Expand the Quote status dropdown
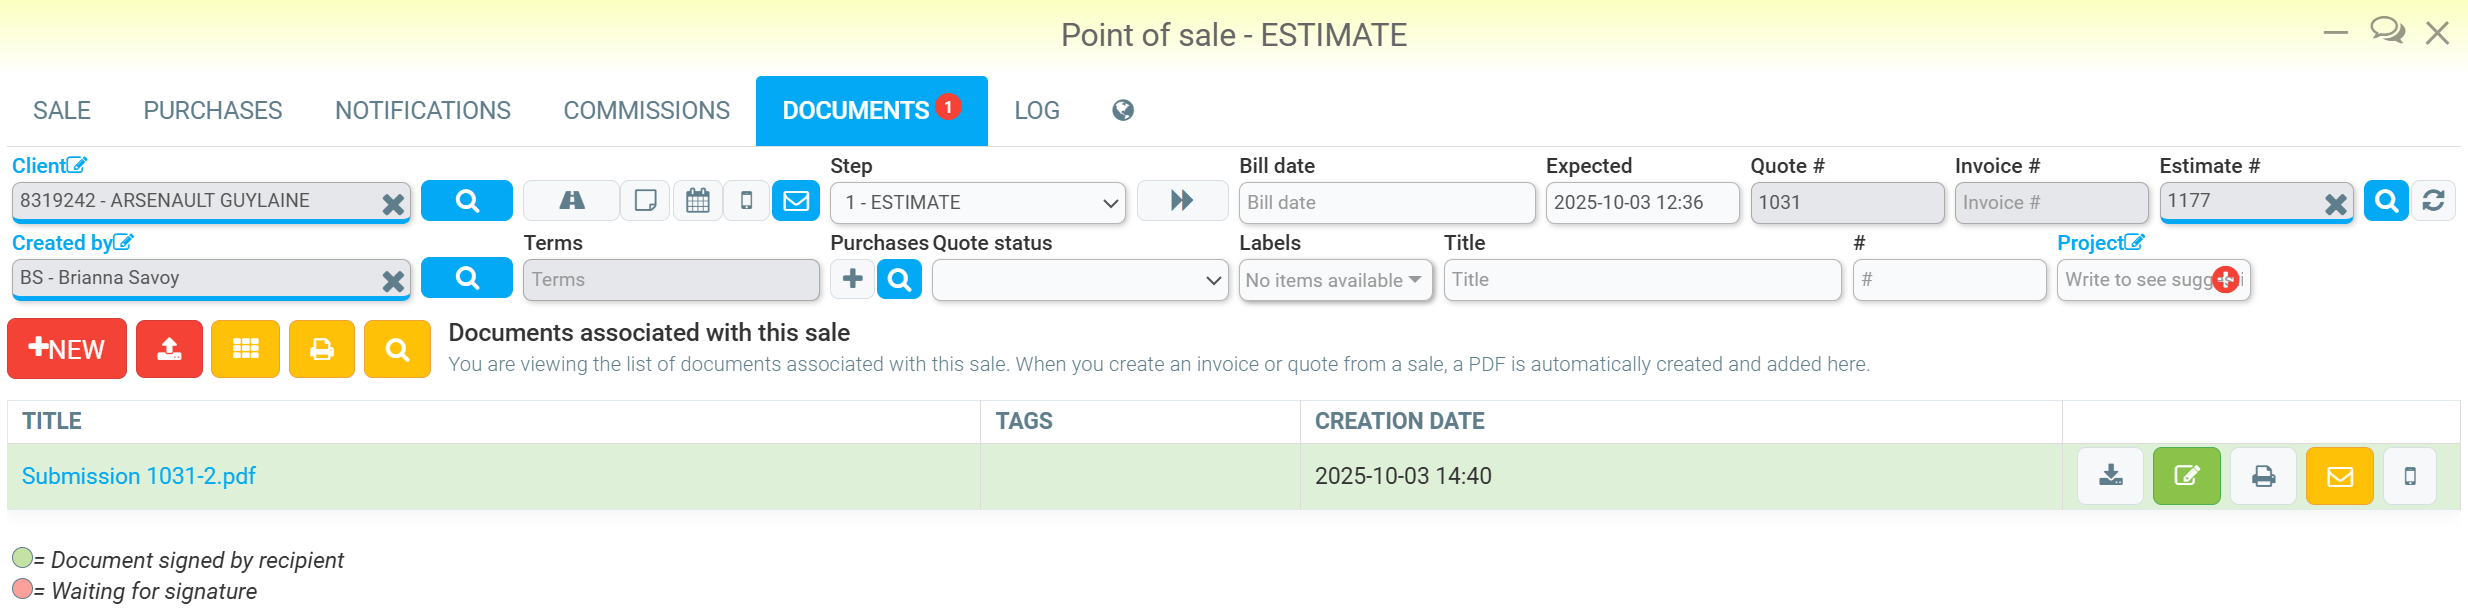The width and height of the screenshot is (2468, 615). click(x=1079, y=280)
